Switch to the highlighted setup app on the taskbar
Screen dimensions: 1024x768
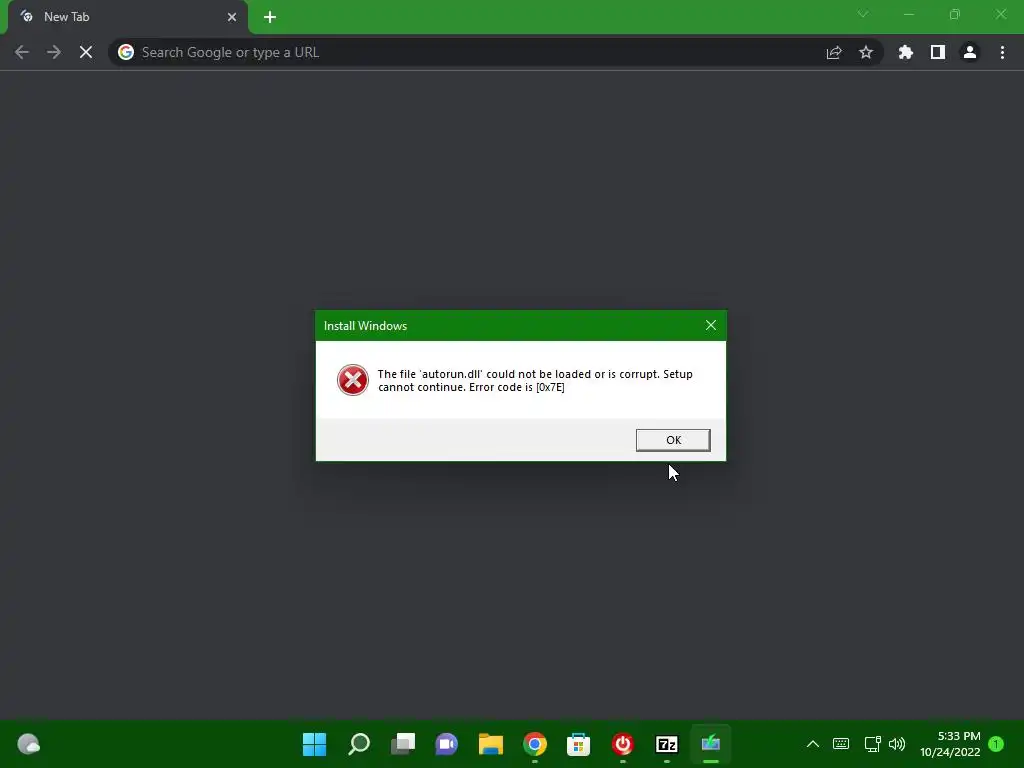(711, 744)
